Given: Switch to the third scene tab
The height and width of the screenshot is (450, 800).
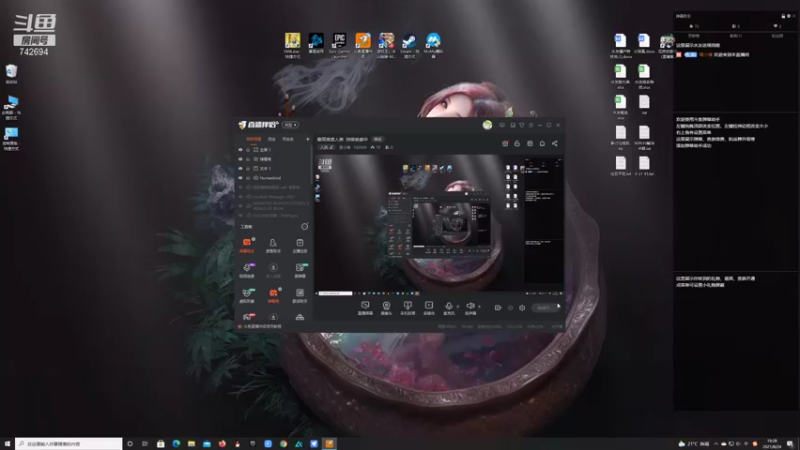Looking at the screenshot, I should click(x=288, y=139).
